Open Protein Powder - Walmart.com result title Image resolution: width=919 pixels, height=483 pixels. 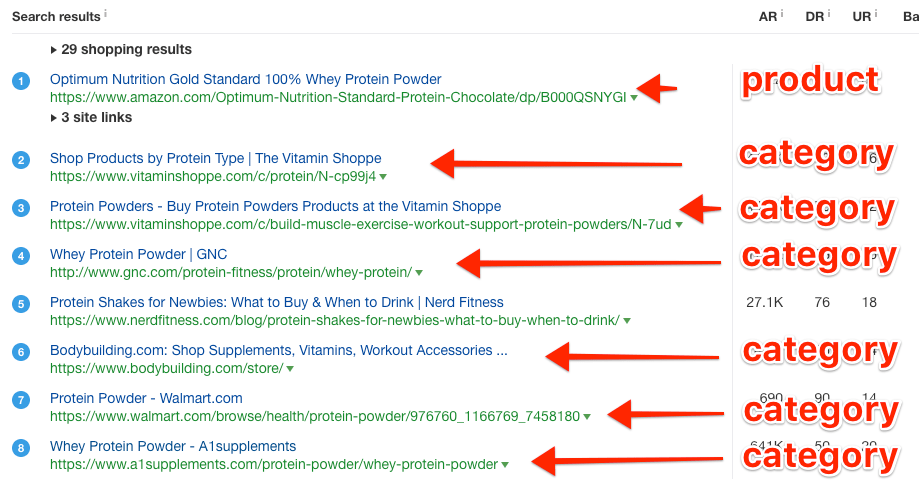(x=146, y=399)
